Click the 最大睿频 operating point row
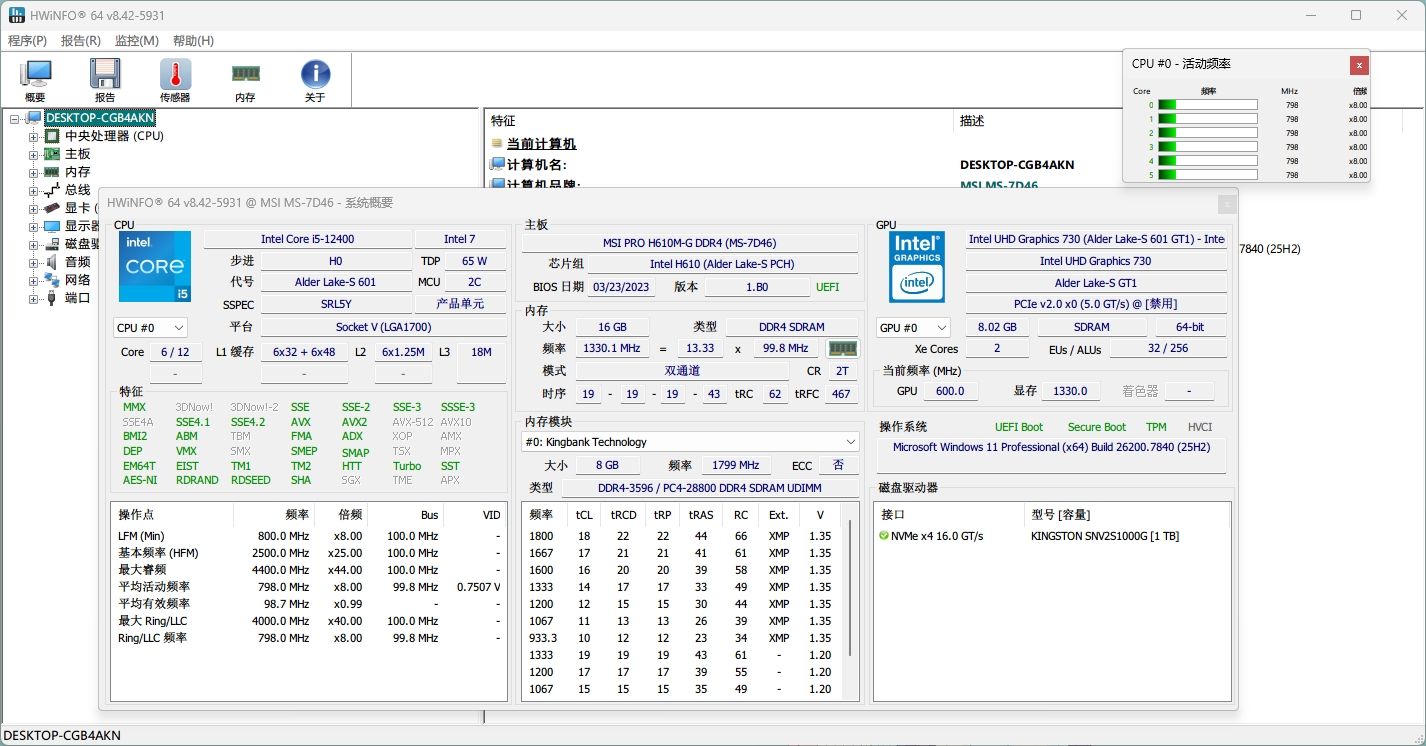 [308, 570]
